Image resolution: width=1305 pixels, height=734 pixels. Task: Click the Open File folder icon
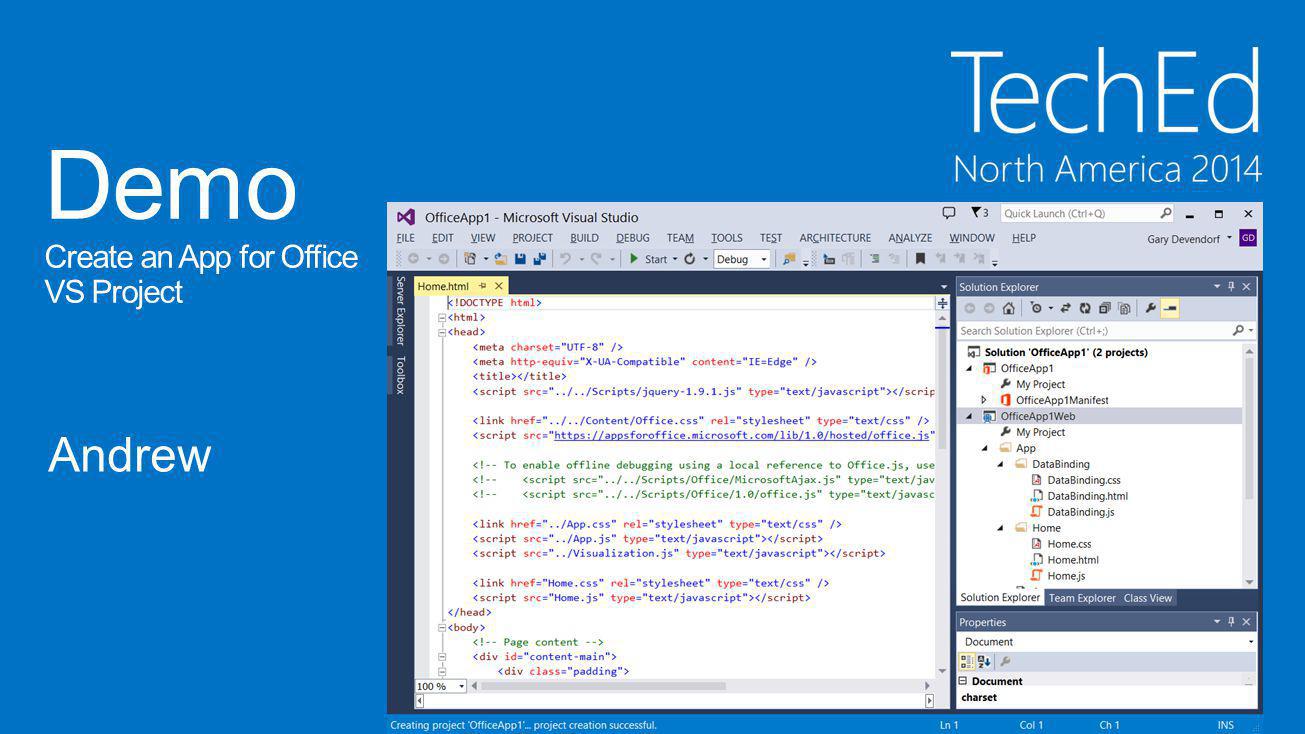(500, 259)
